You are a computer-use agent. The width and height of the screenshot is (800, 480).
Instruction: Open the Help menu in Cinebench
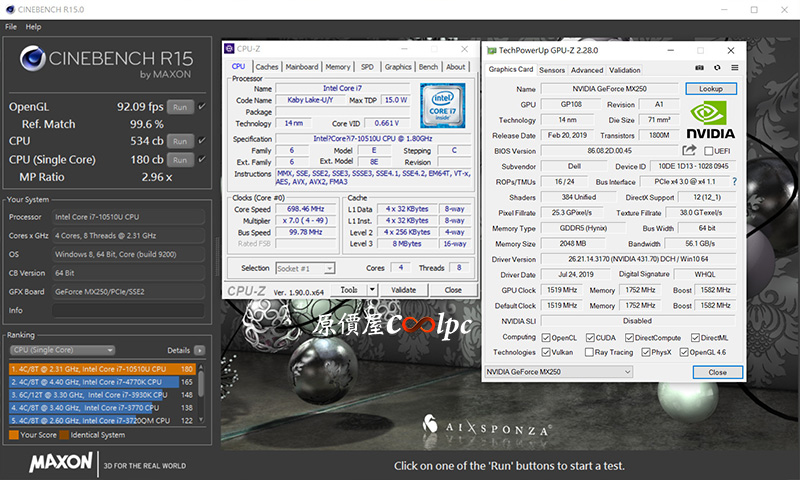click(x=33, y=27)
